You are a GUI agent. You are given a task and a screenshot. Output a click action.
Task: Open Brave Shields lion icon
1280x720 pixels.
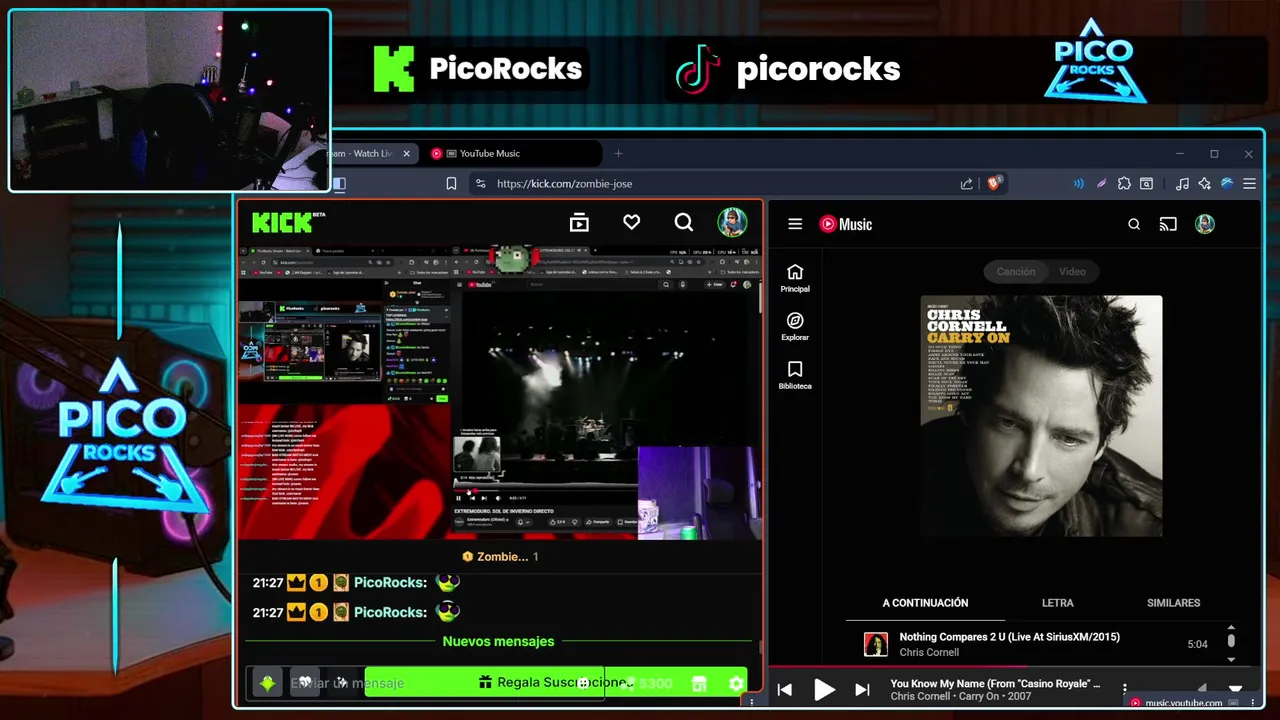(x=994, y=183)
